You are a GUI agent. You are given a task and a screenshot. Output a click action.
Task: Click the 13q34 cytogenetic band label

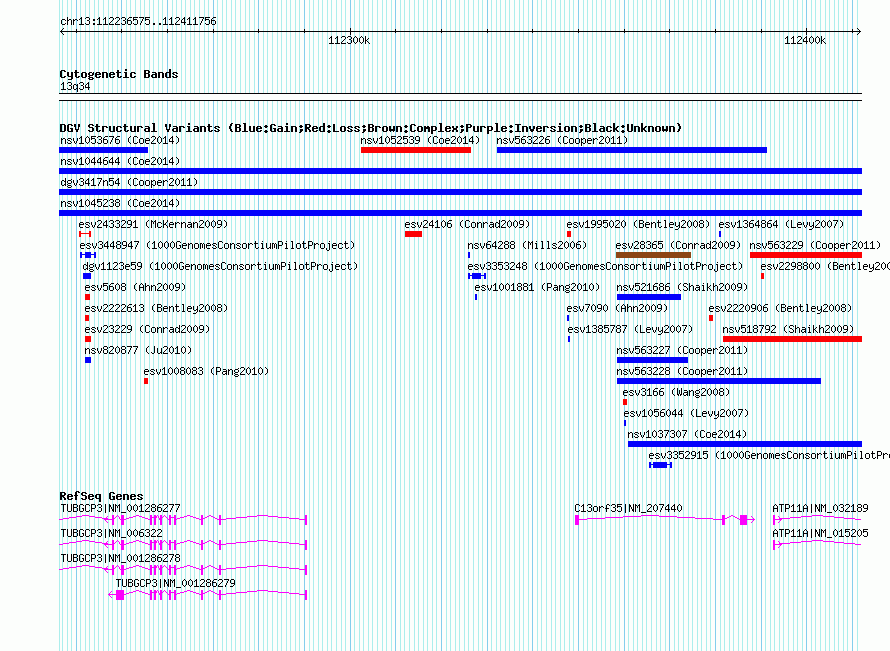click(75, 86)
